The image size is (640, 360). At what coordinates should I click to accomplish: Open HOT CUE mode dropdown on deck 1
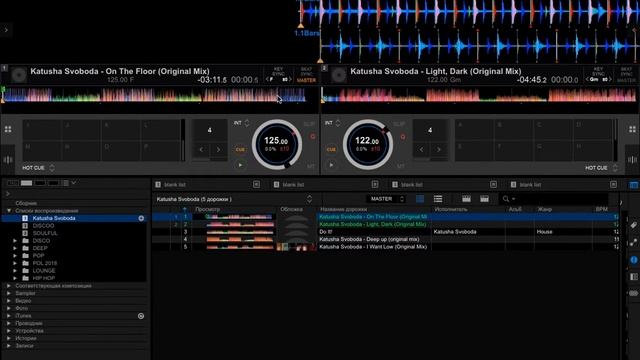click(x=52, y=168)
